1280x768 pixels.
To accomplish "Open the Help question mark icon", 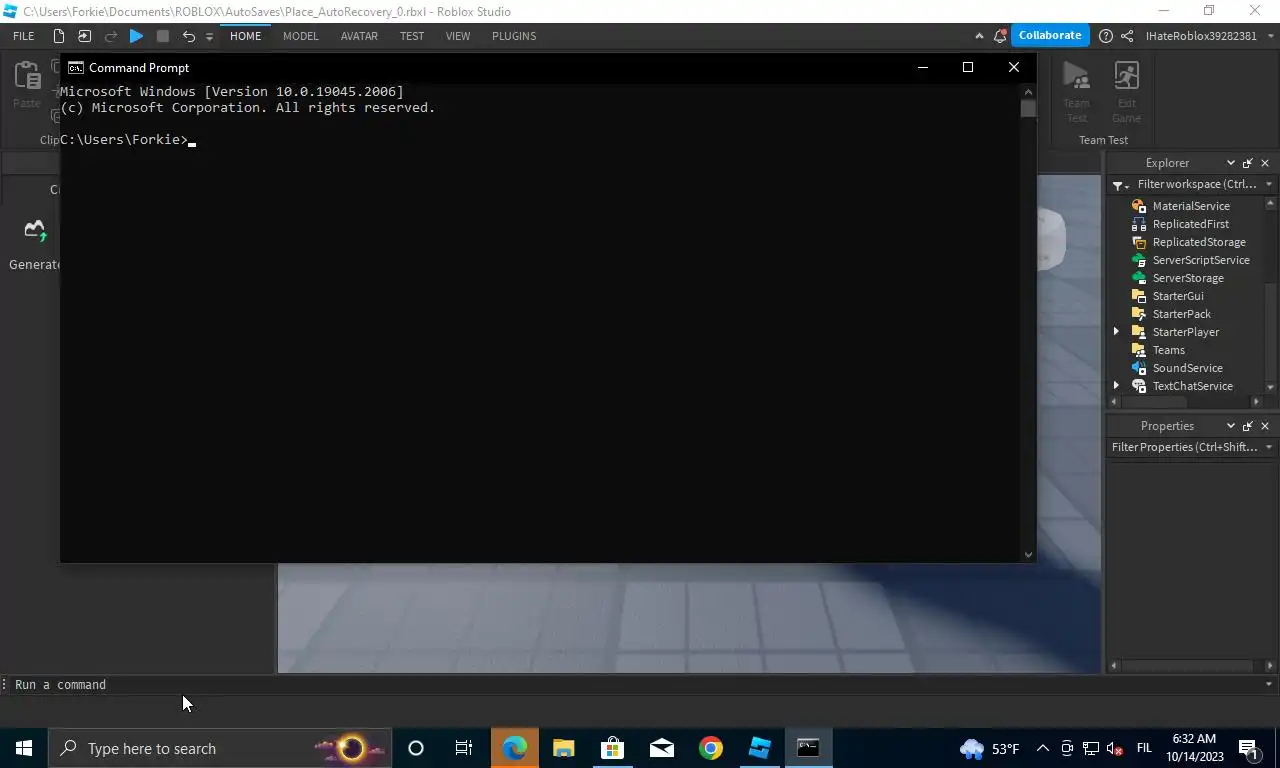I will click(x=1105, y=36).
